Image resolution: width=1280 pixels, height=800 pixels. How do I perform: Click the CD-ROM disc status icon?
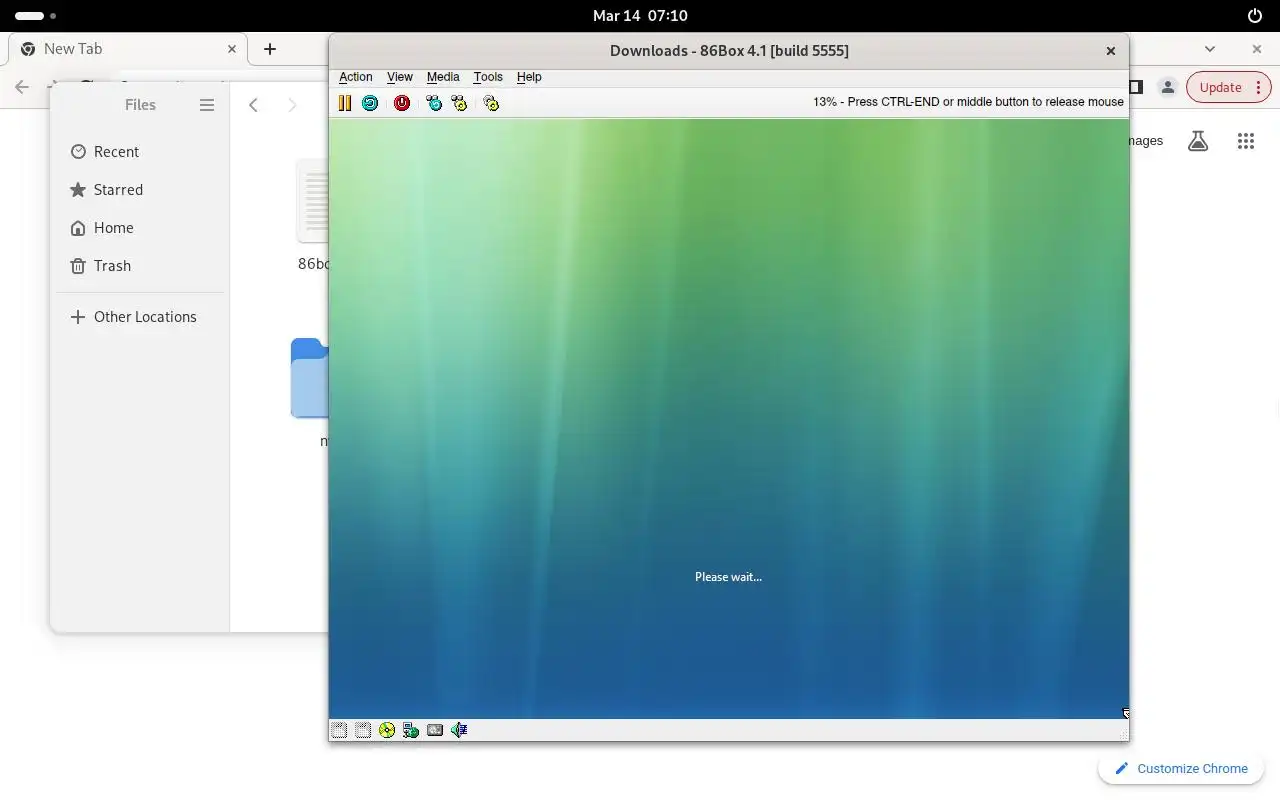[x=387, y=730]
